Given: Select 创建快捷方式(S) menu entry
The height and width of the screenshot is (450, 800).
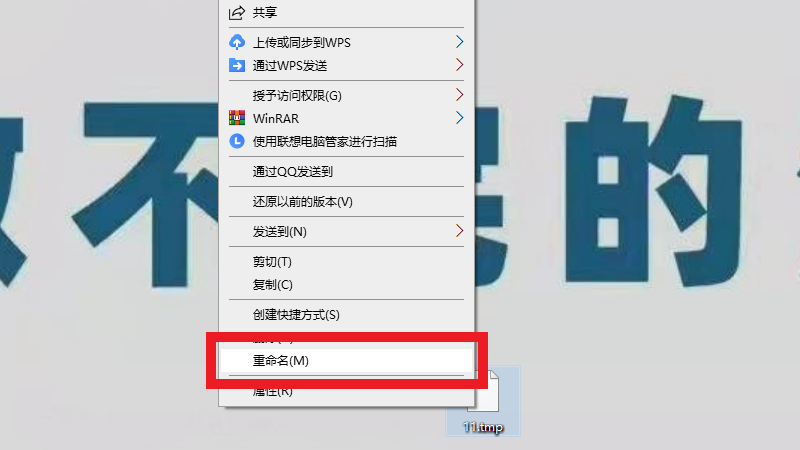Looking at the screenshot, I should point(346,315).
